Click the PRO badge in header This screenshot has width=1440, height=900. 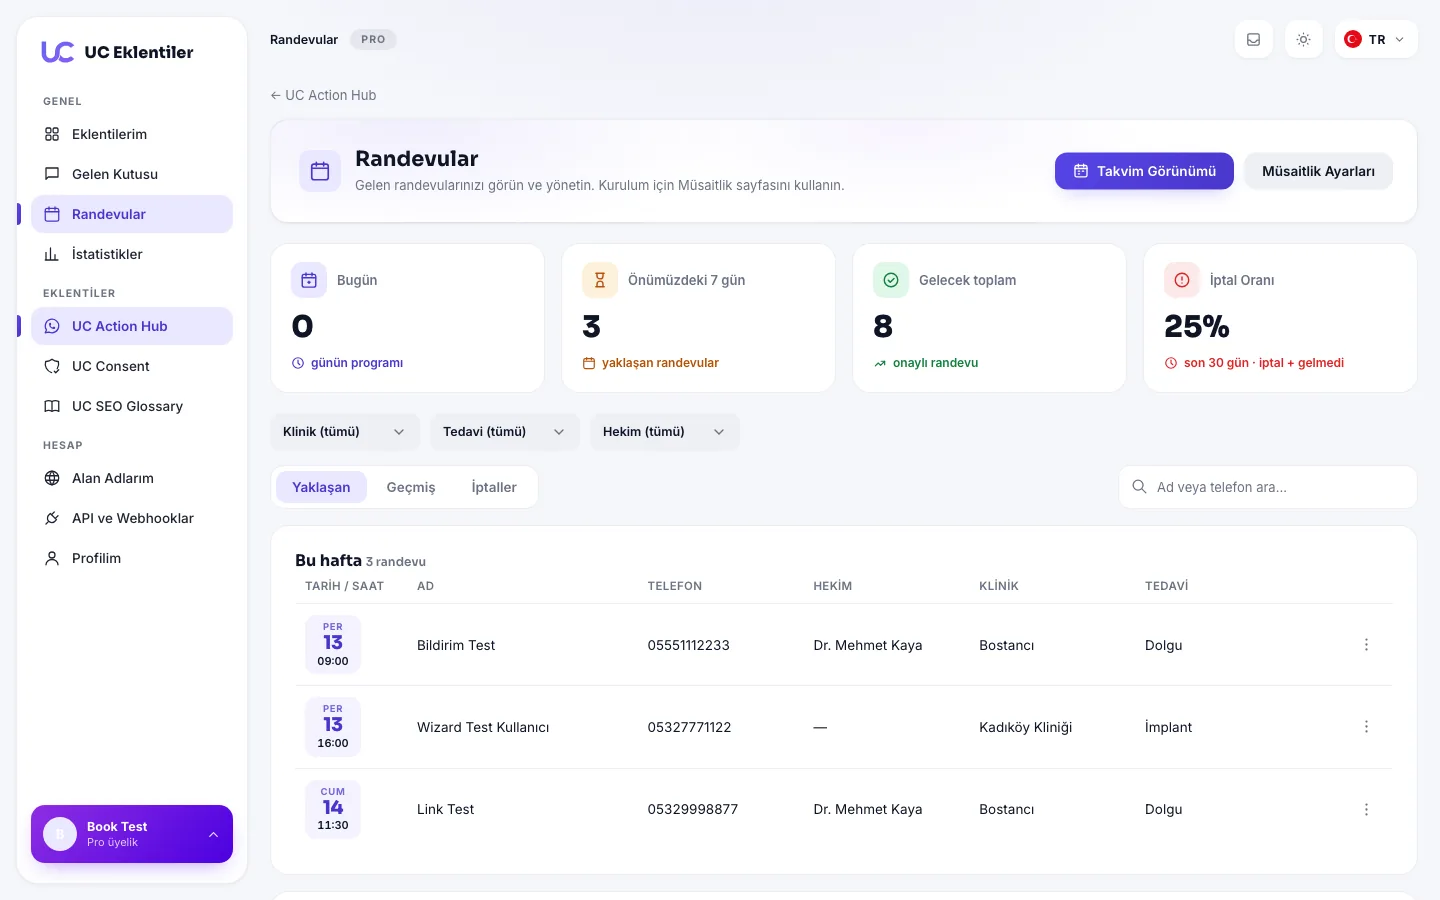pyautogui.click(x=373, y=40)
